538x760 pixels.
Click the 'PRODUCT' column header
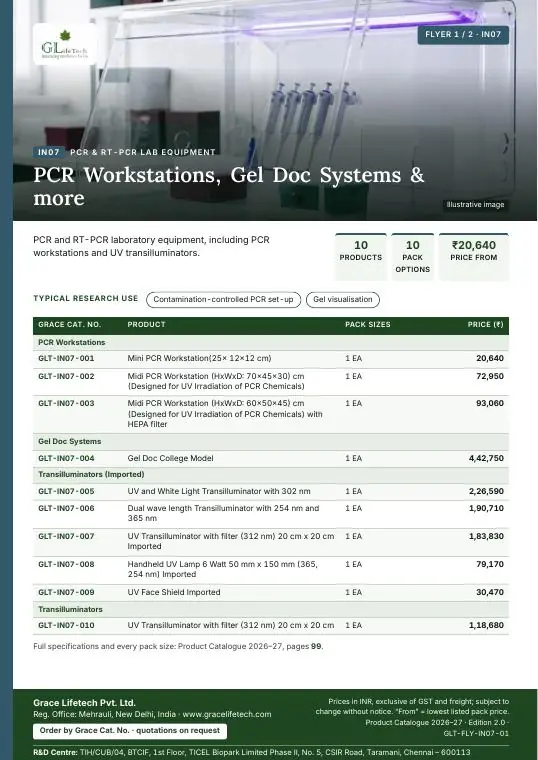146,325
